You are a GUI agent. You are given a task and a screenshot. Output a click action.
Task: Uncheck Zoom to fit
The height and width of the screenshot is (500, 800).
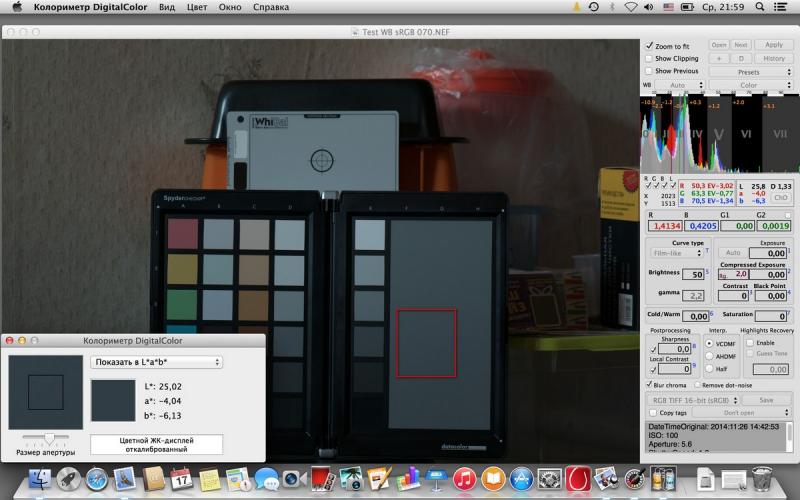click(649, 46)
